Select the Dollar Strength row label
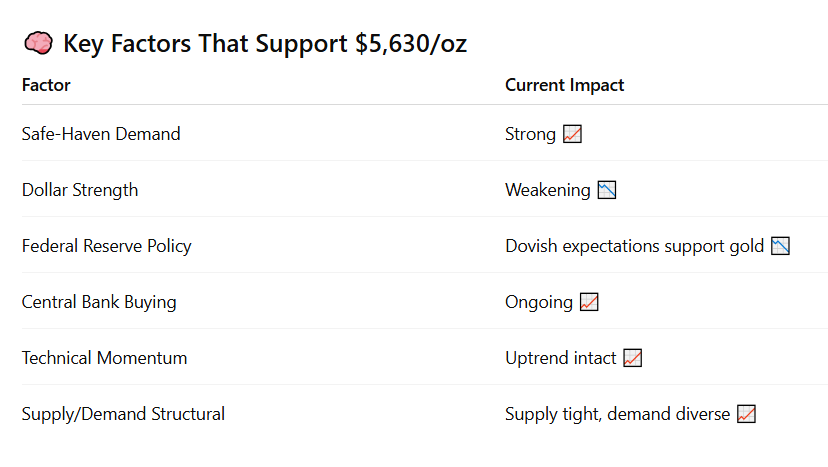Image resolution: width=828 pixels, height=467 pixels. 80,190
